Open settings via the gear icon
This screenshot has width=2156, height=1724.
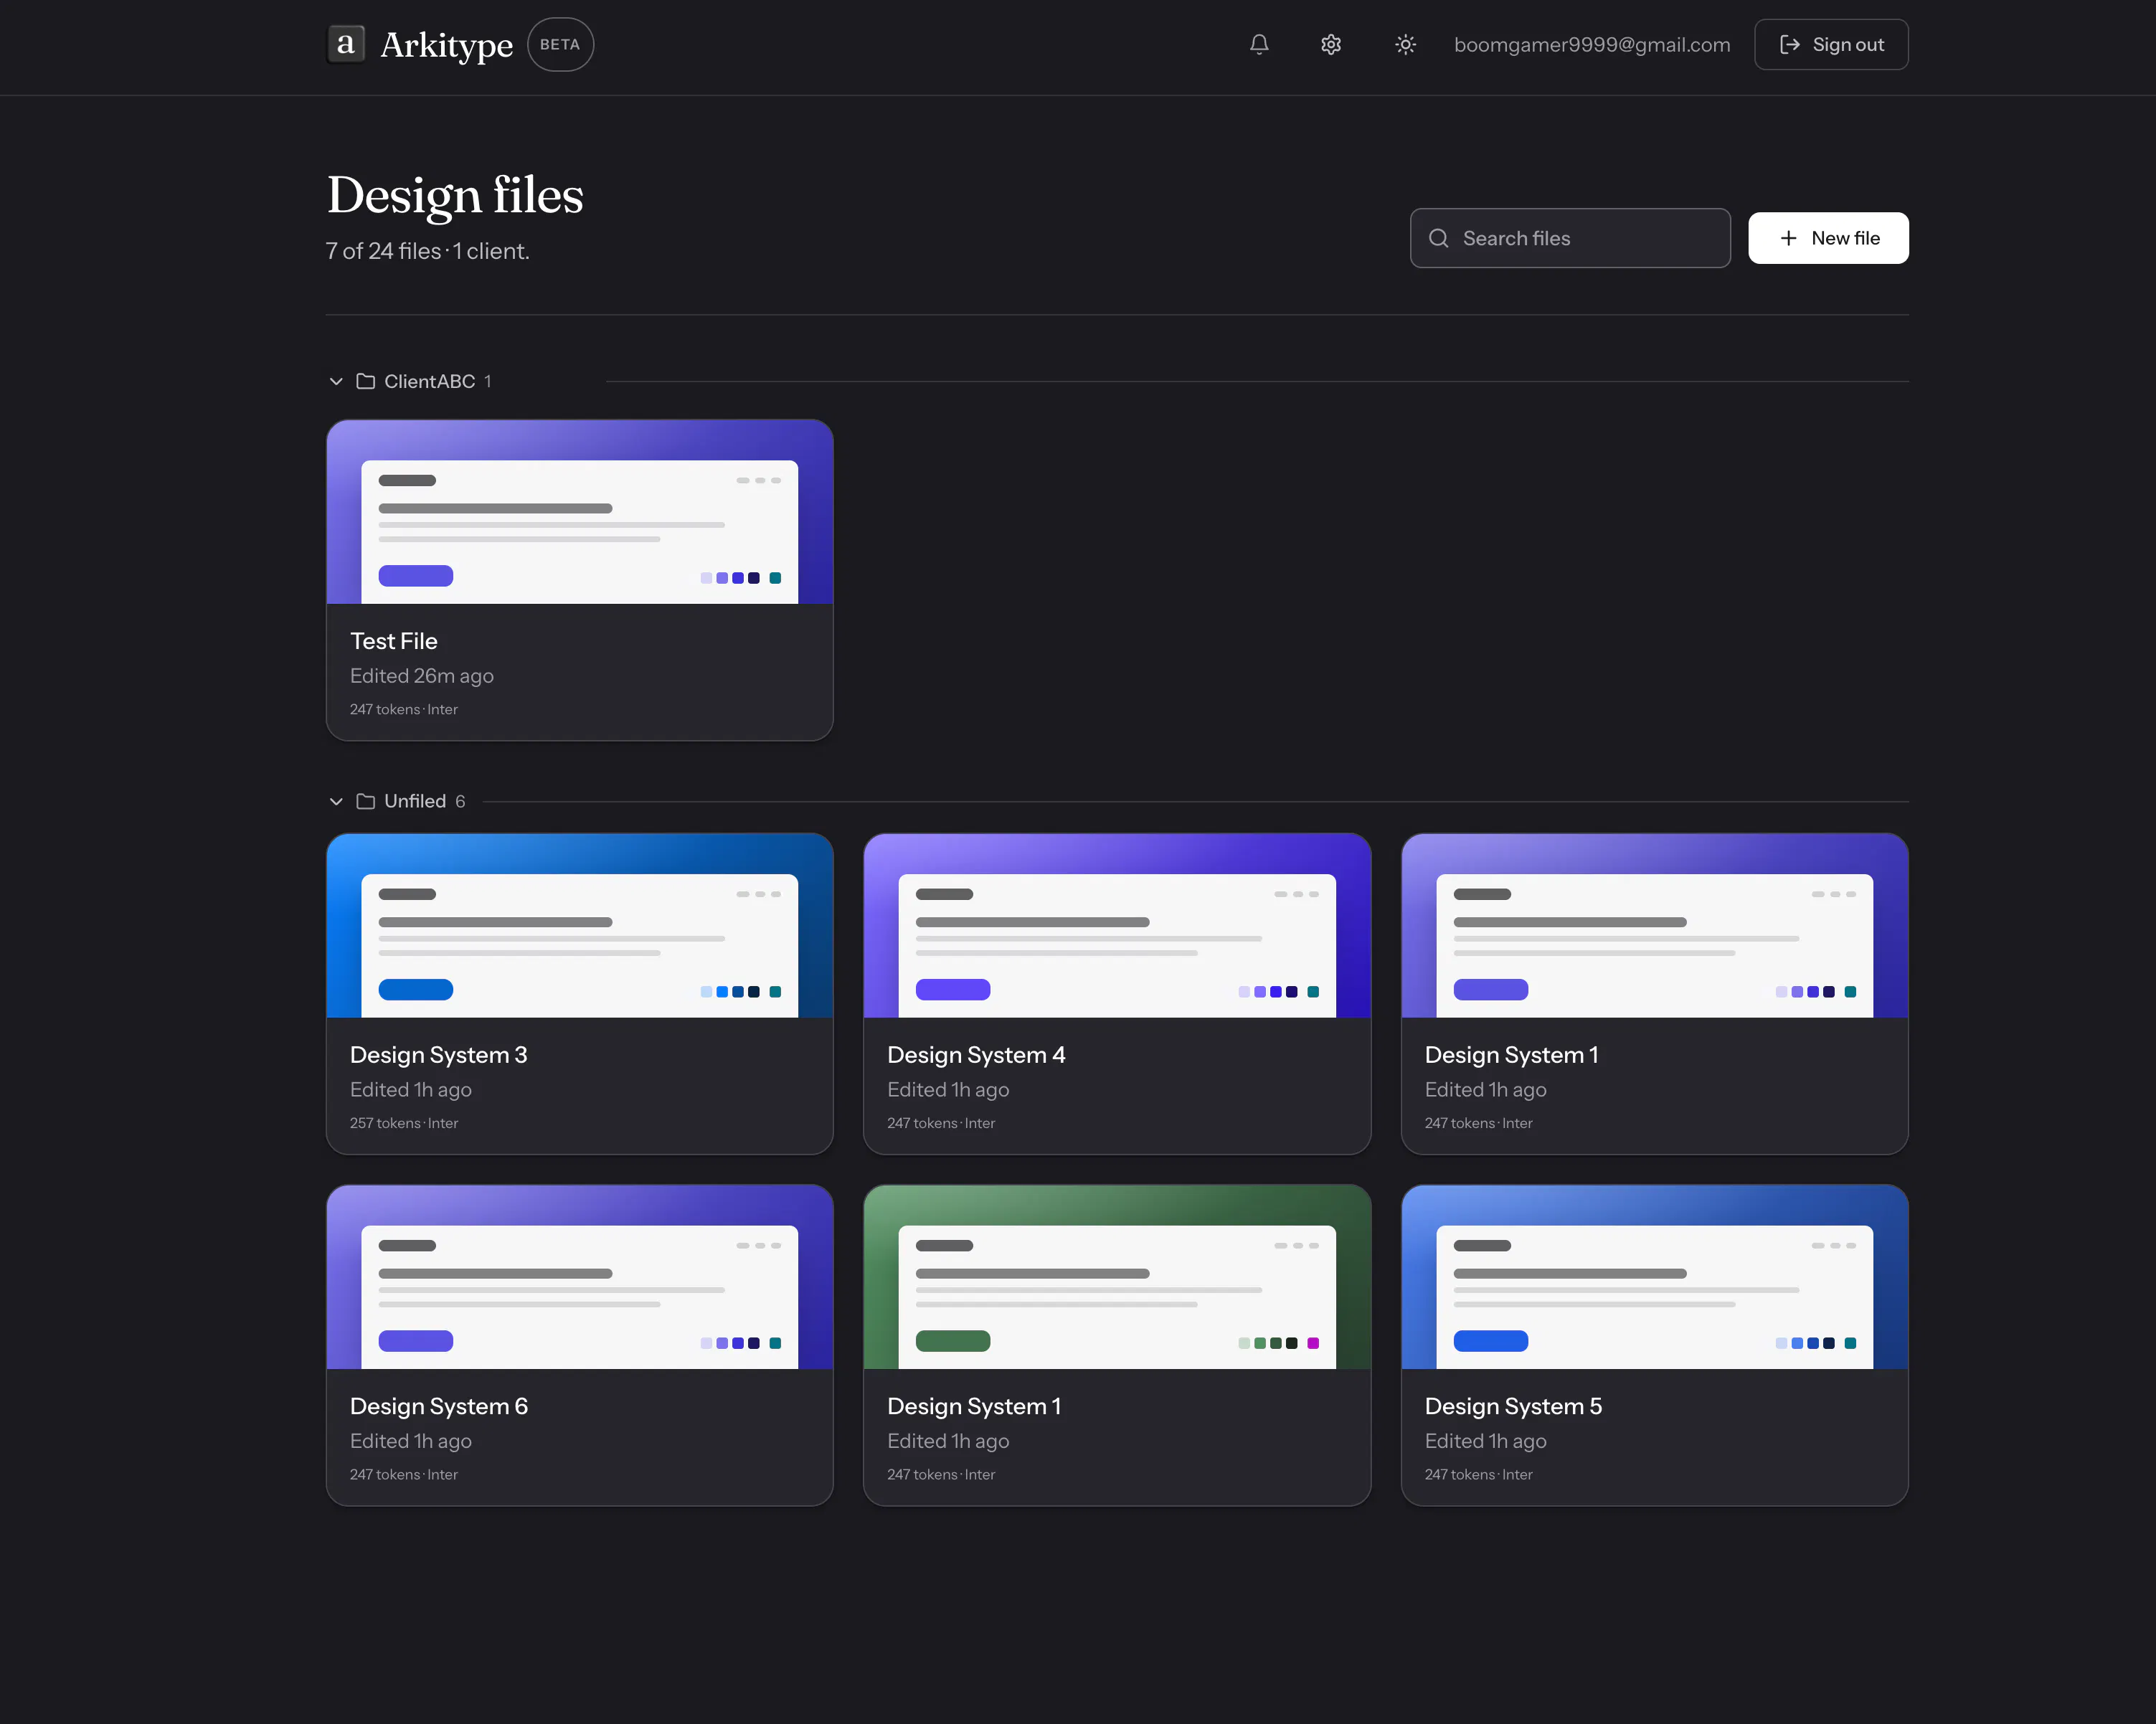(x=1331, y=44)
